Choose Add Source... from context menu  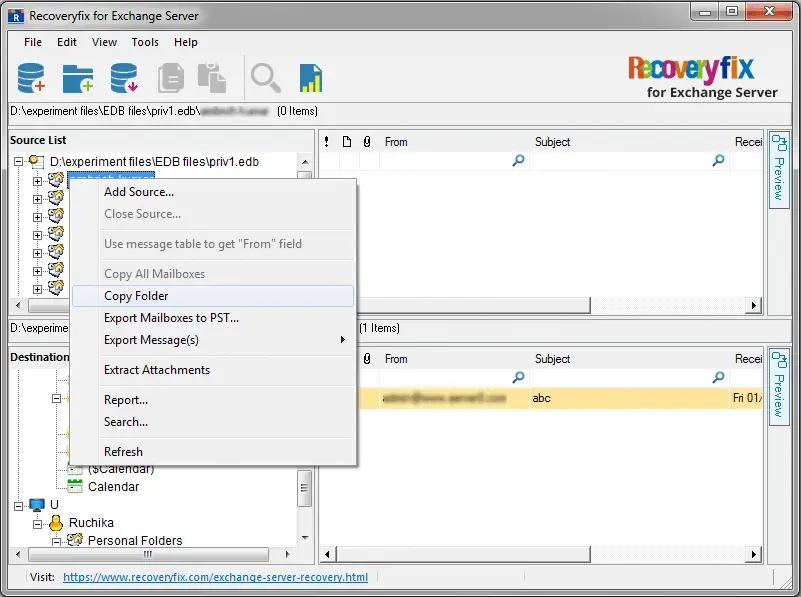coord(213,192)
